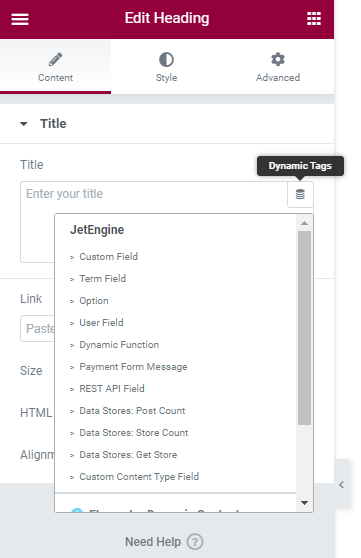Click the dropdown scrollbar up arrow

pos(304,223)
